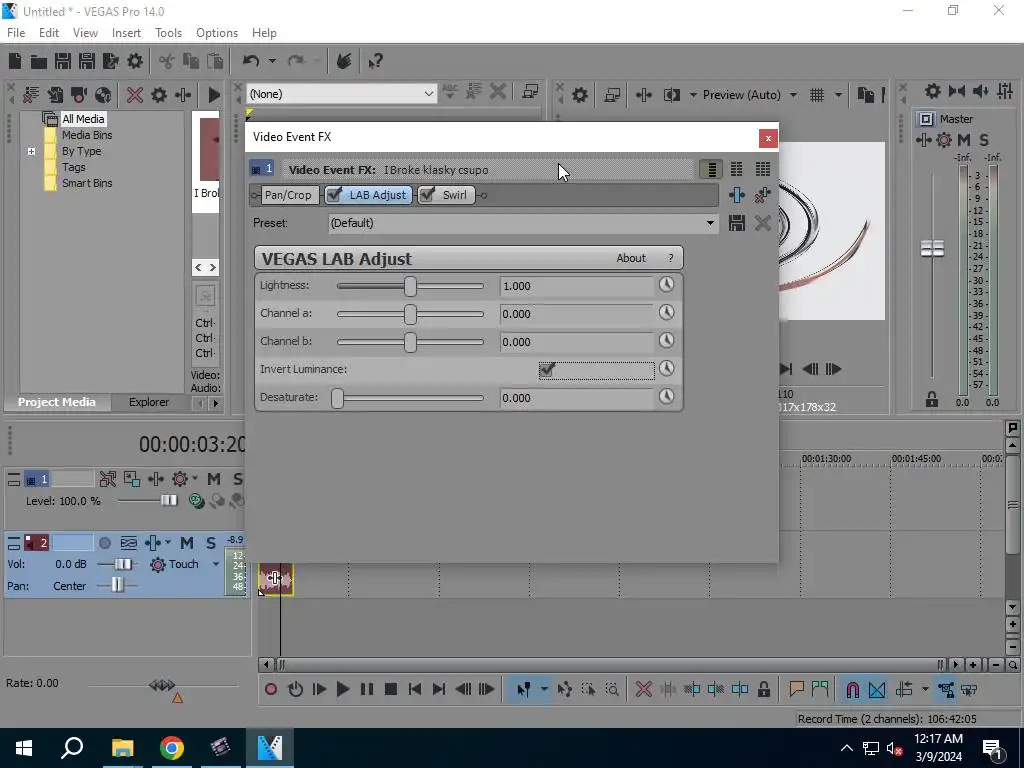Toggle the snapping magnet icon

pos(852,689)
